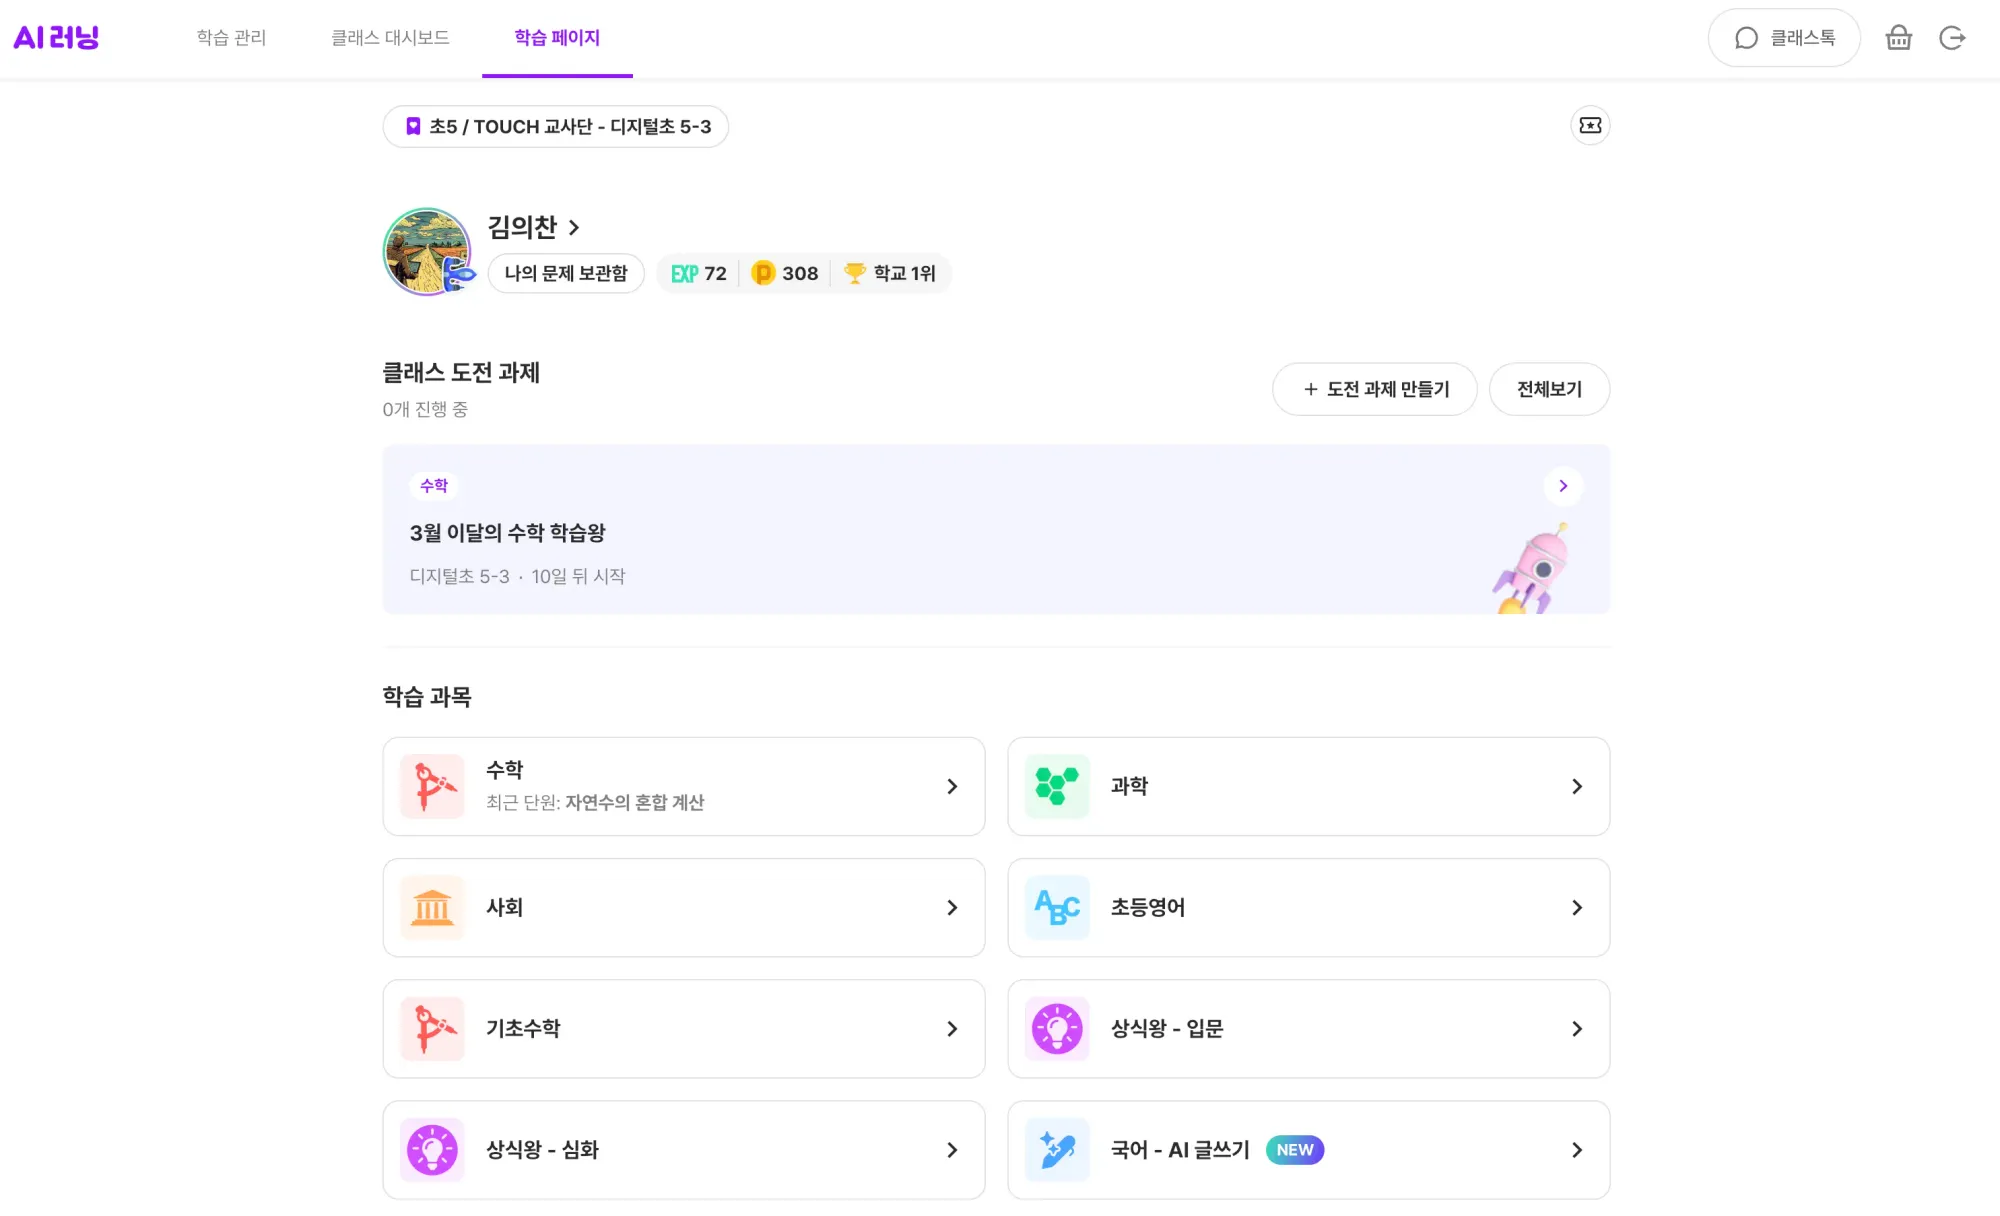Select the 수학 compass icon
This screenshot has height=1216, width=2000.
click(x=431, y=786)
